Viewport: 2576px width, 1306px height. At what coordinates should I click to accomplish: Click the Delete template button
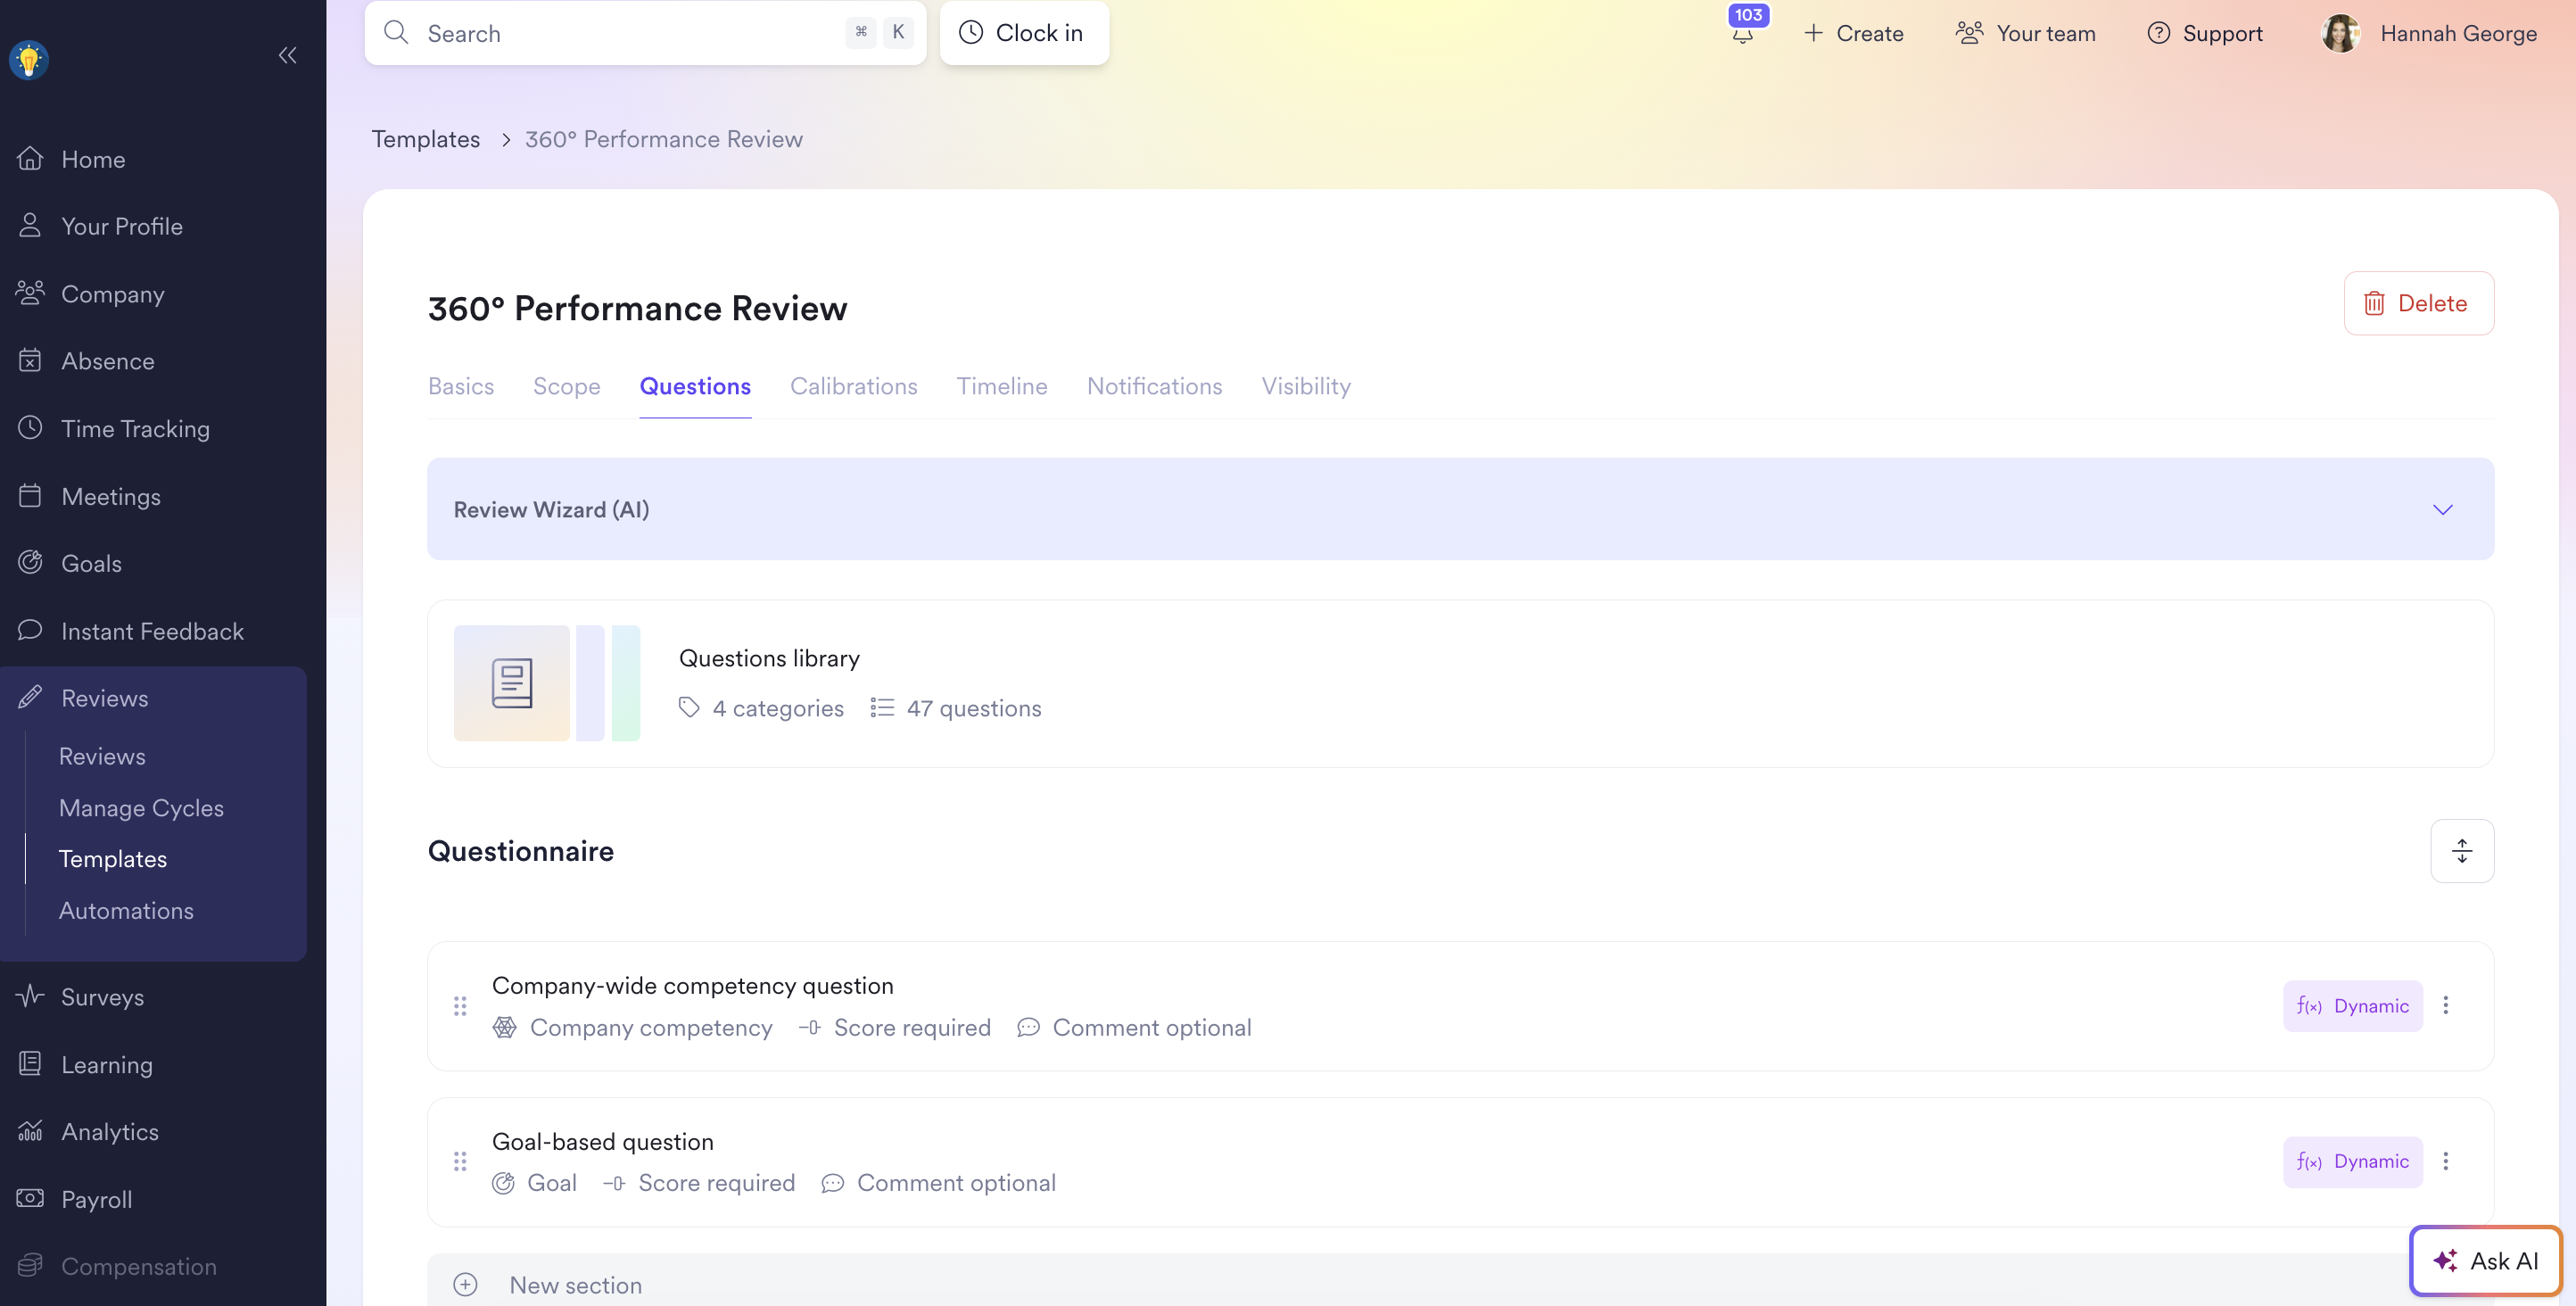point(2418,303)
